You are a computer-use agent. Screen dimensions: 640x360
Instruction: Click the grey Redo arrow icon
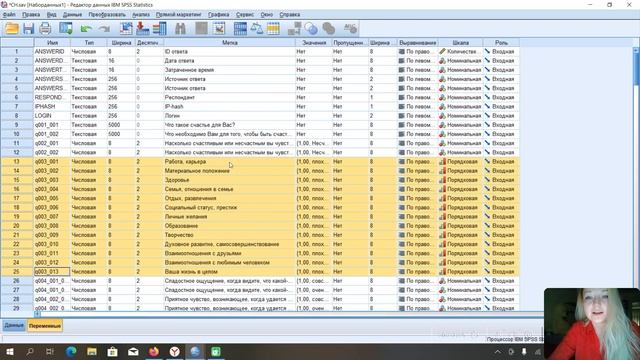(x=104, y=29)
